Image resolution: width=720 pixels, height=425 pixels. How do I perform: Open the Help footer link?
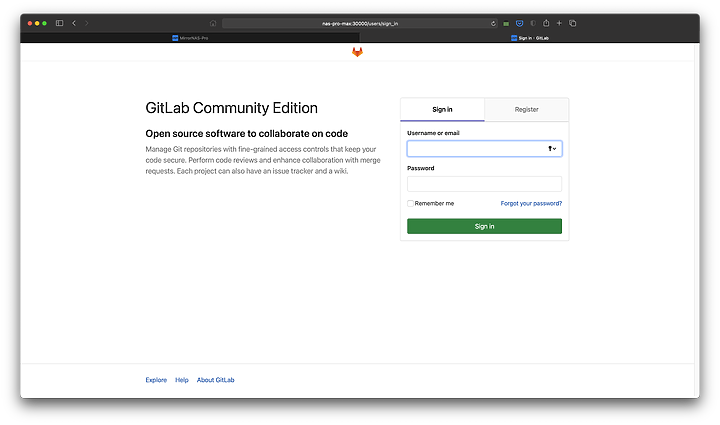point(182,380)
